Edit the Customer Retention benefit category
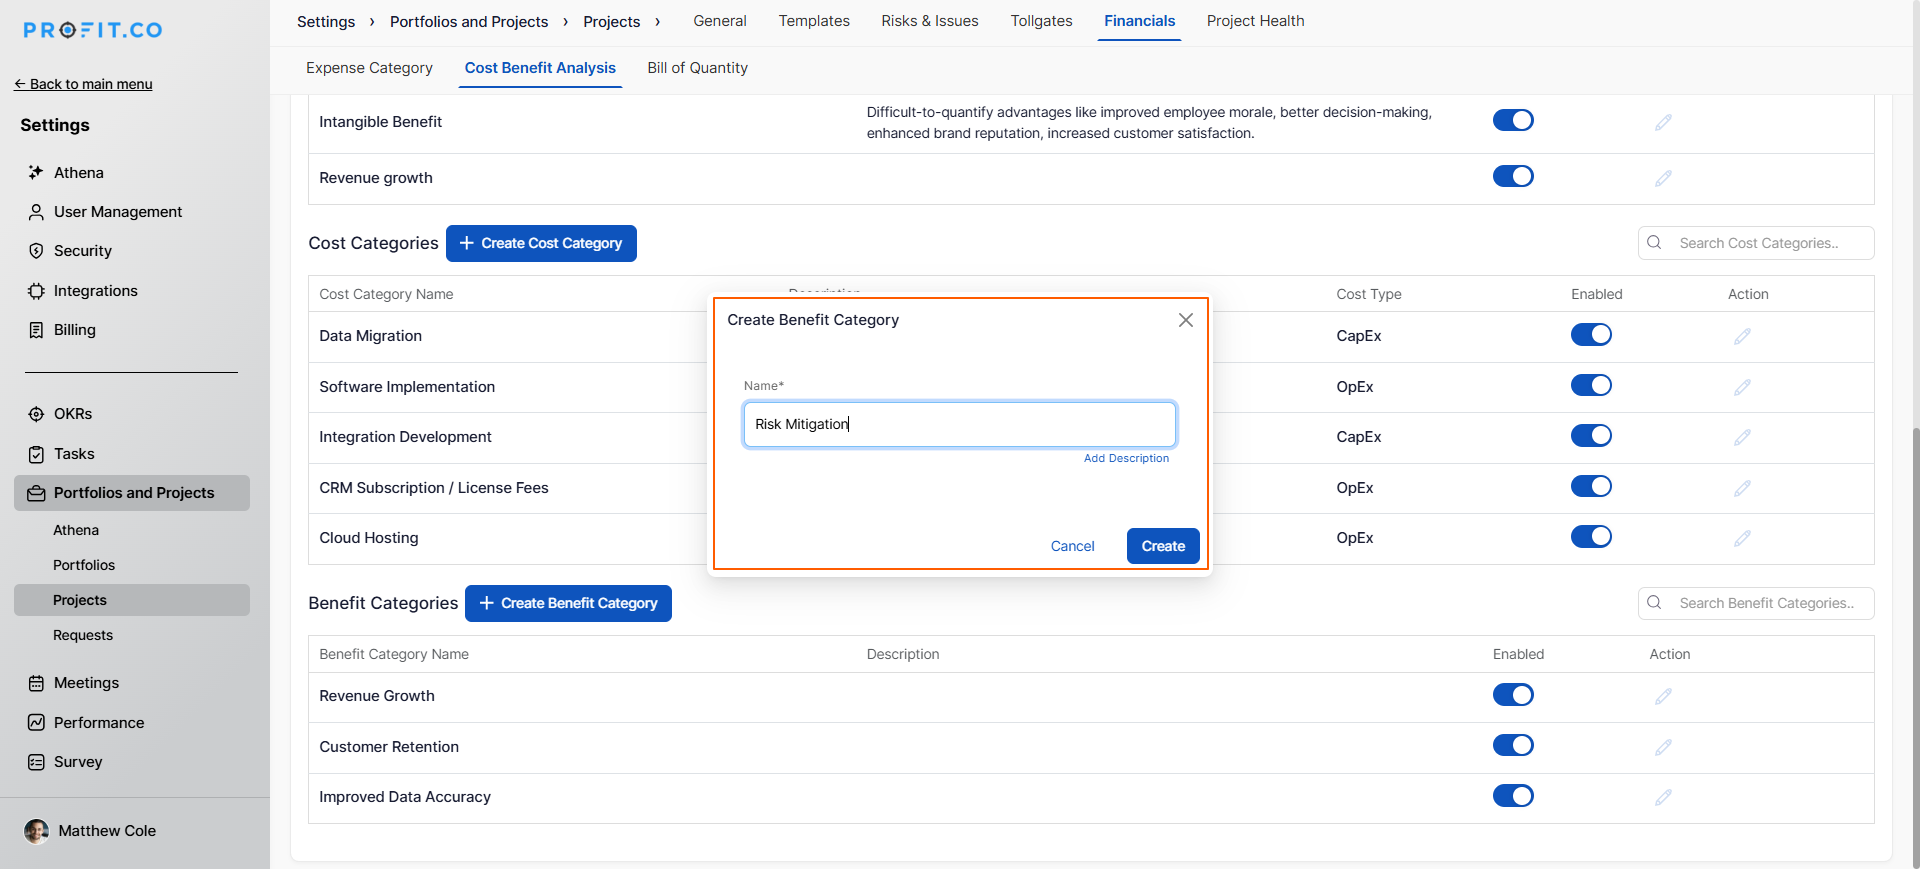The height and width of the screenshot is (869, 1920). tap(1663, 747)
